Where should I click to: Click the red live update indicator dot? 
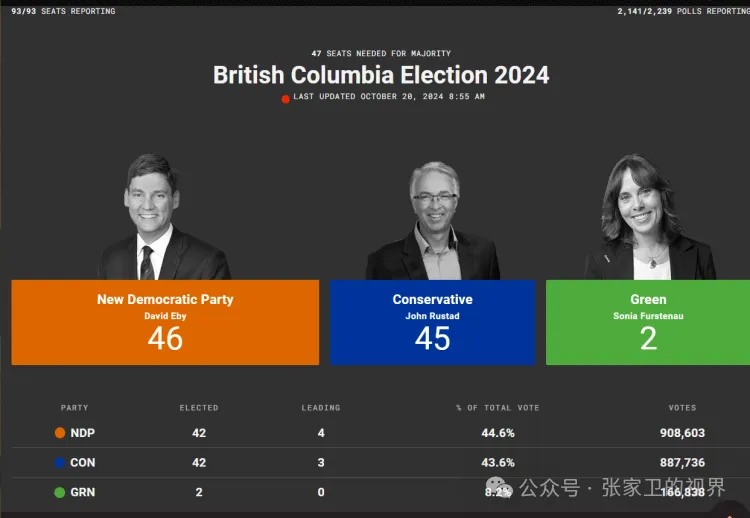coord(286,98)
